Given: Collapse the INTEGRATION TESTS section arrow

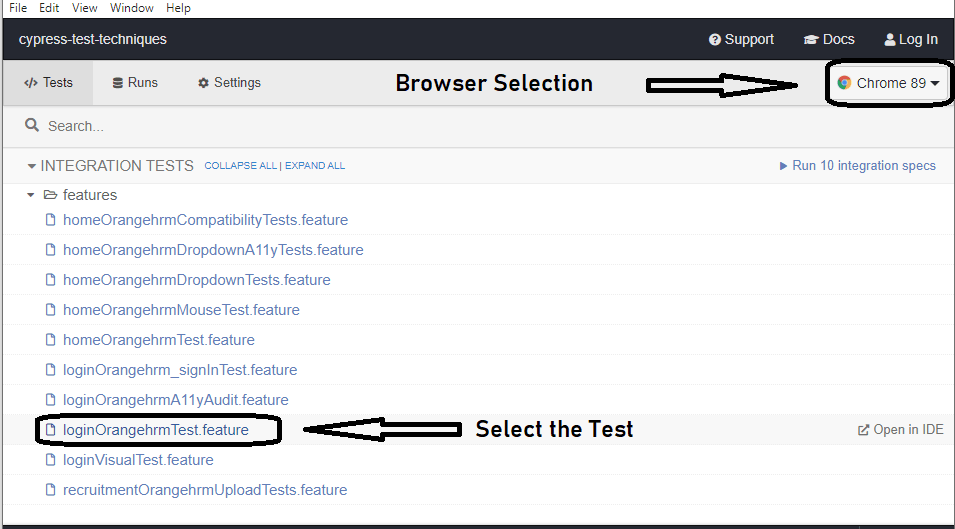Looking at the screenshot, I should point(32,166).
